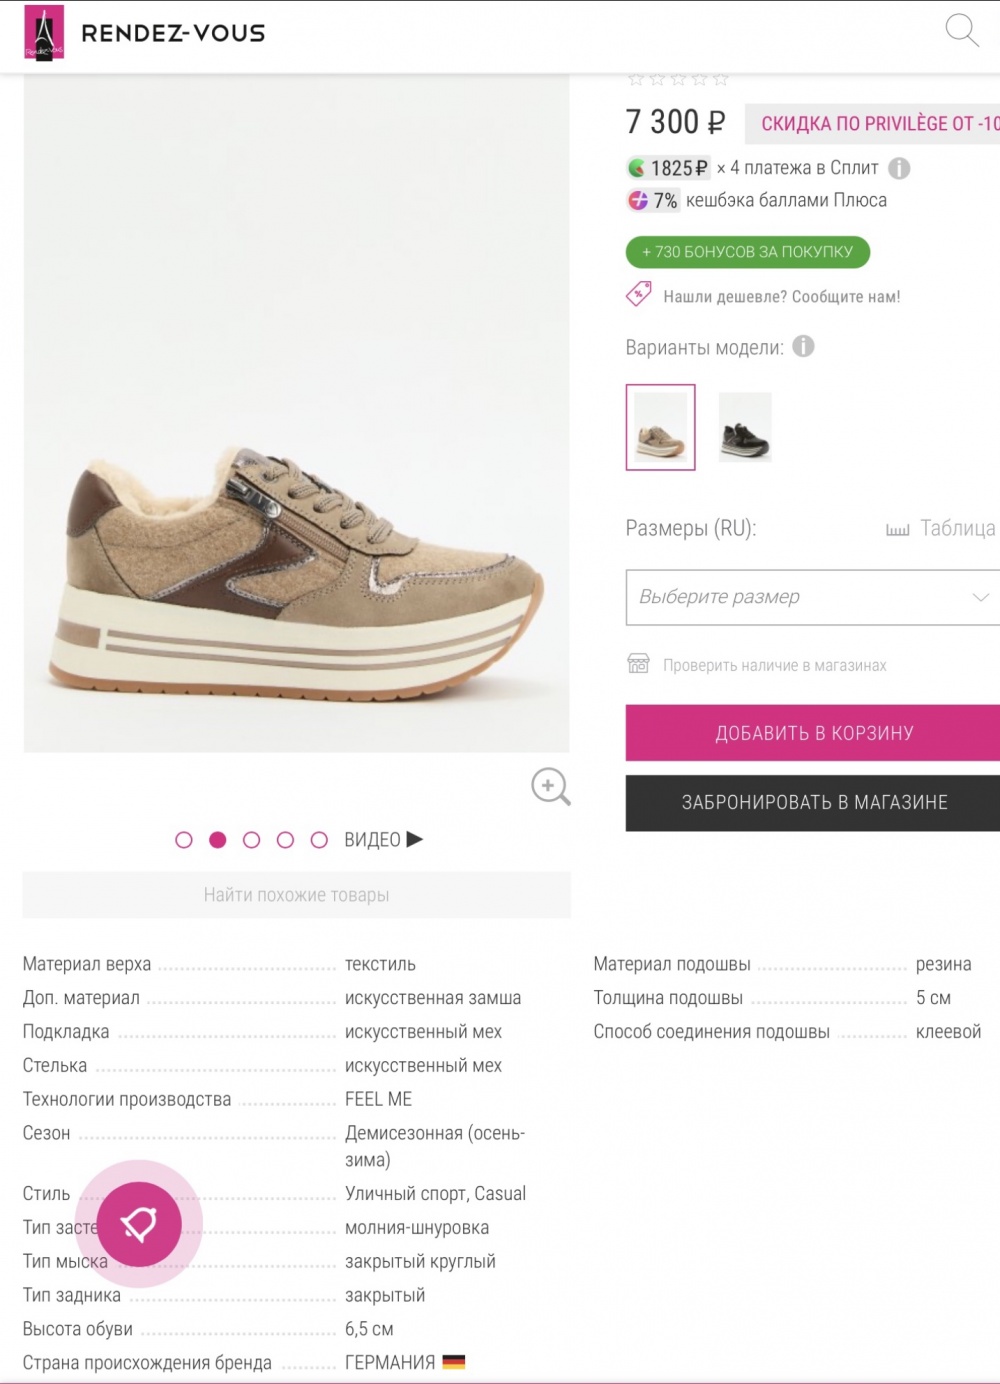Select the black sneaker color variant

745,427
